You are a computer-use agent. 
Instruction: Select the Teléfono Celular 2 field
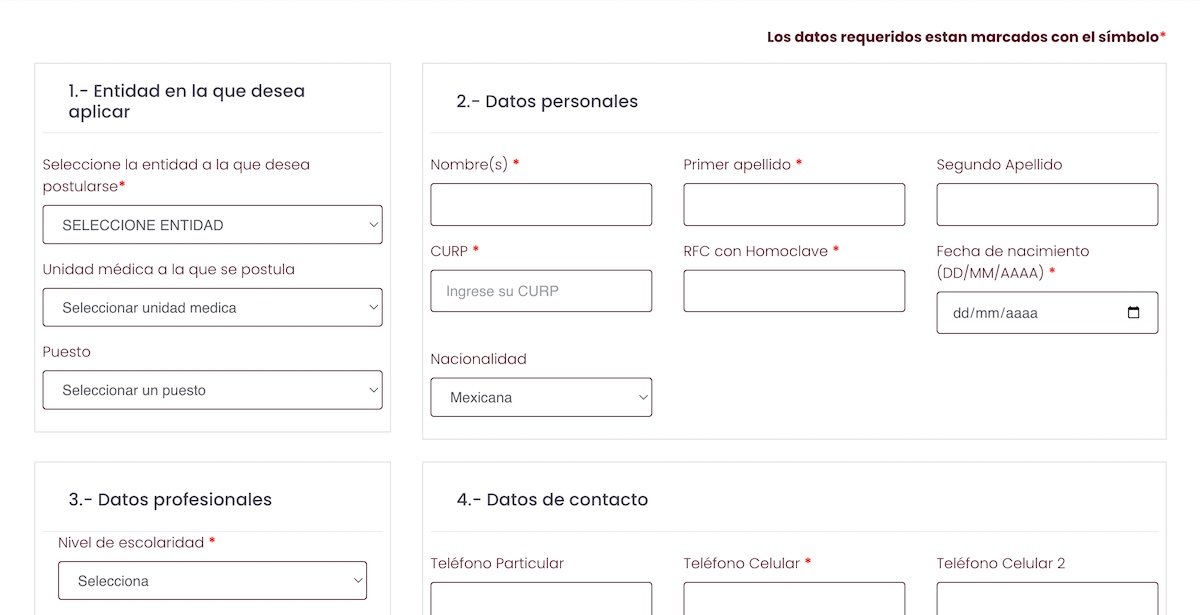(1047, 599)
